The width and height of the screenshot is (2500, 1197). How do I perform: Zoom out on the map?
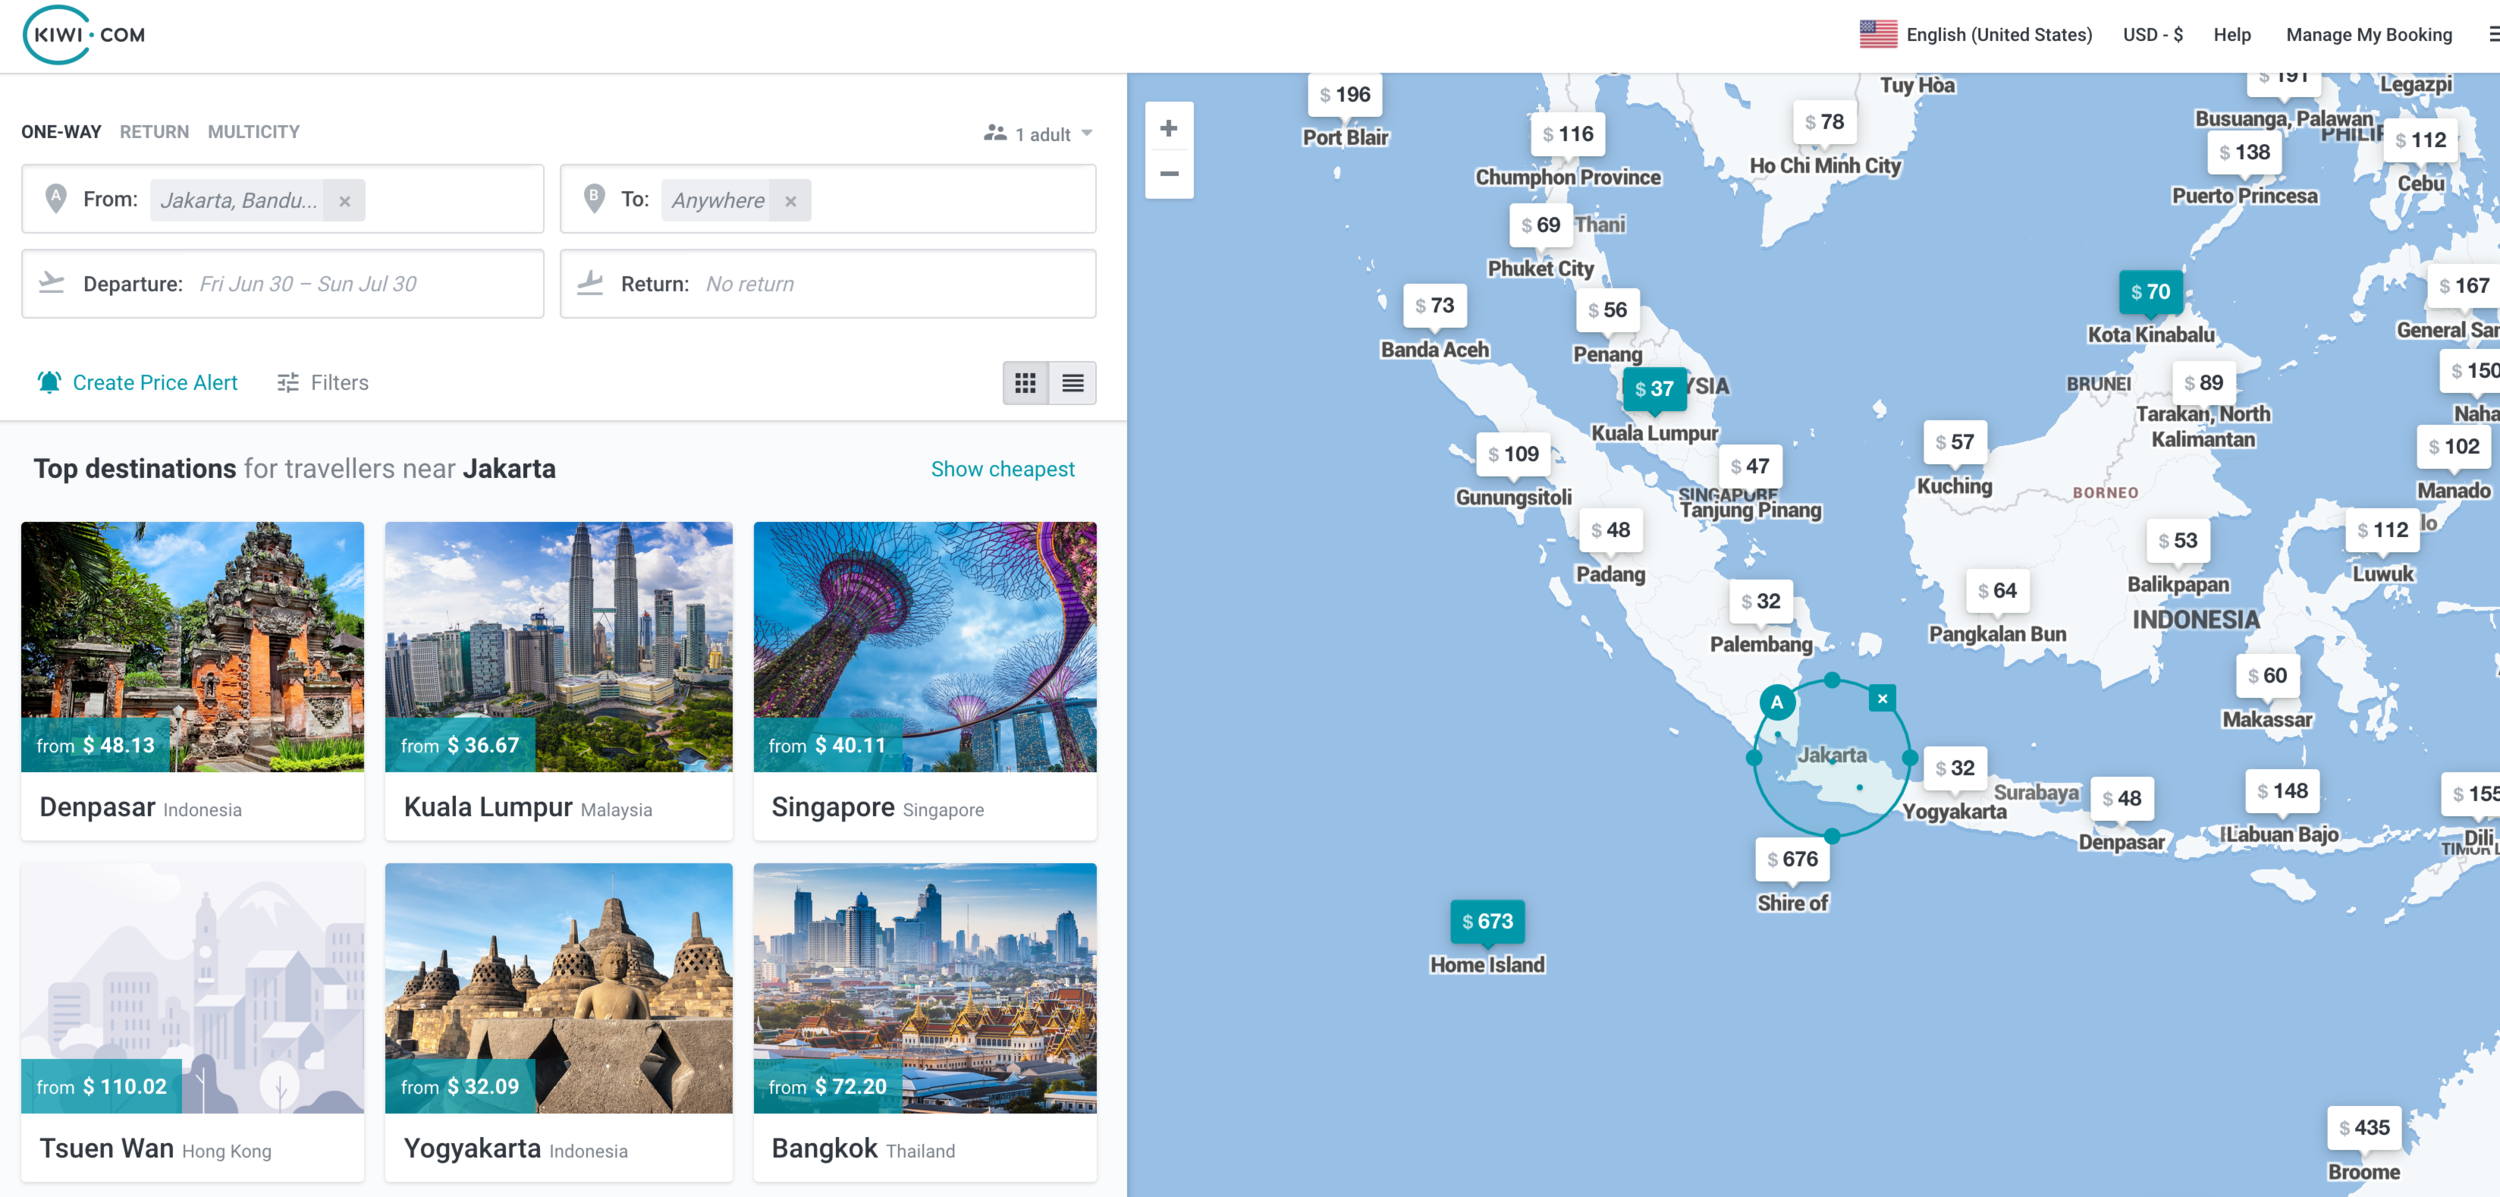(x=1169, y=174)
